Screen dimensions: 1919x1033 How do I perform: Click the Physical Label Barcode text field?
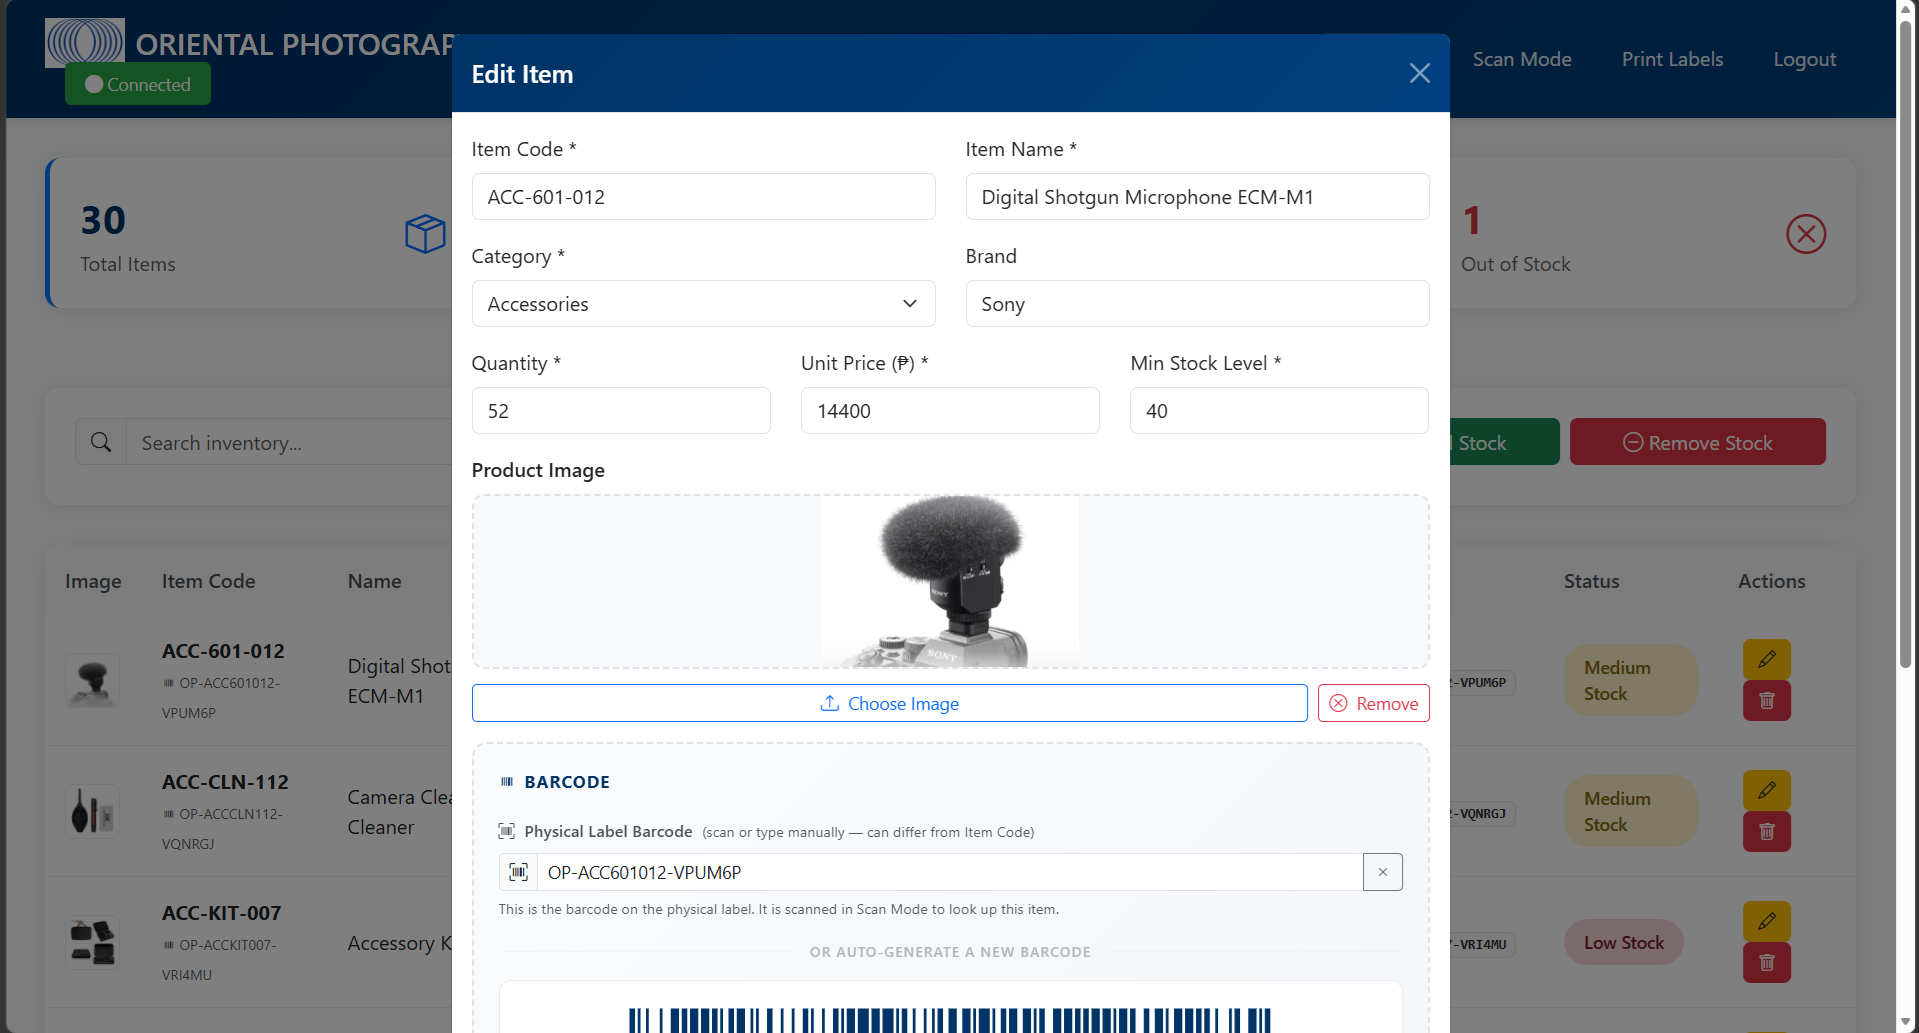950,872
